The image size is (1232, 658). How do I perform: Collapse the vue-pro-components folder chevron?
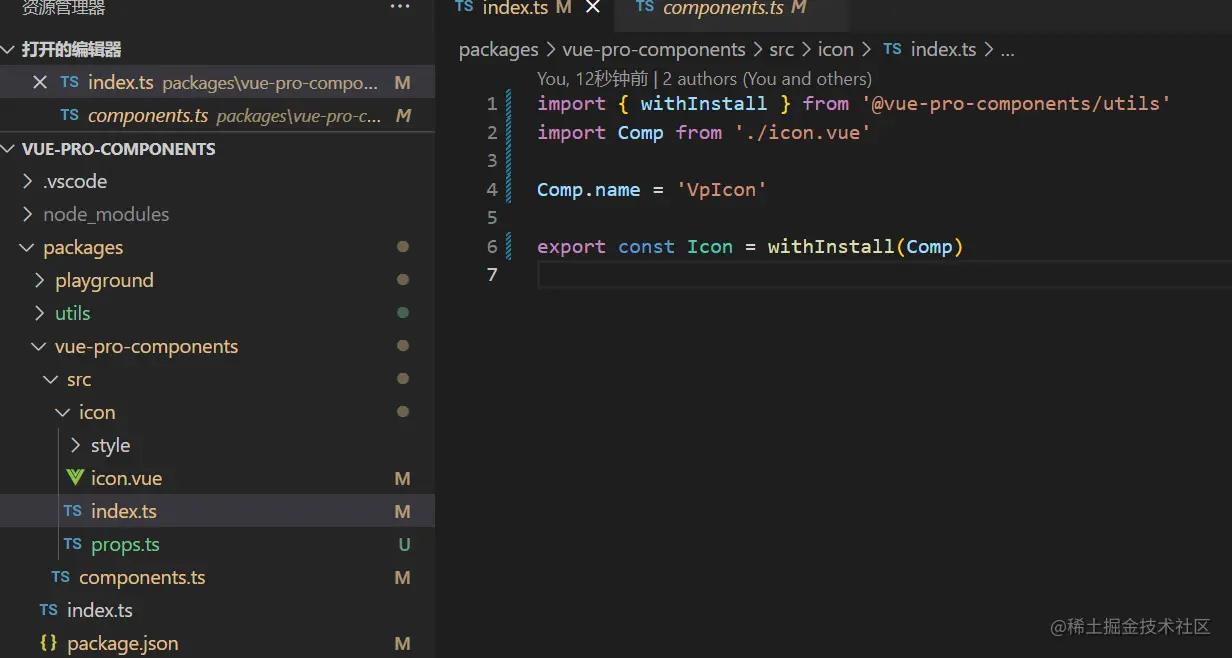(40, 347)
